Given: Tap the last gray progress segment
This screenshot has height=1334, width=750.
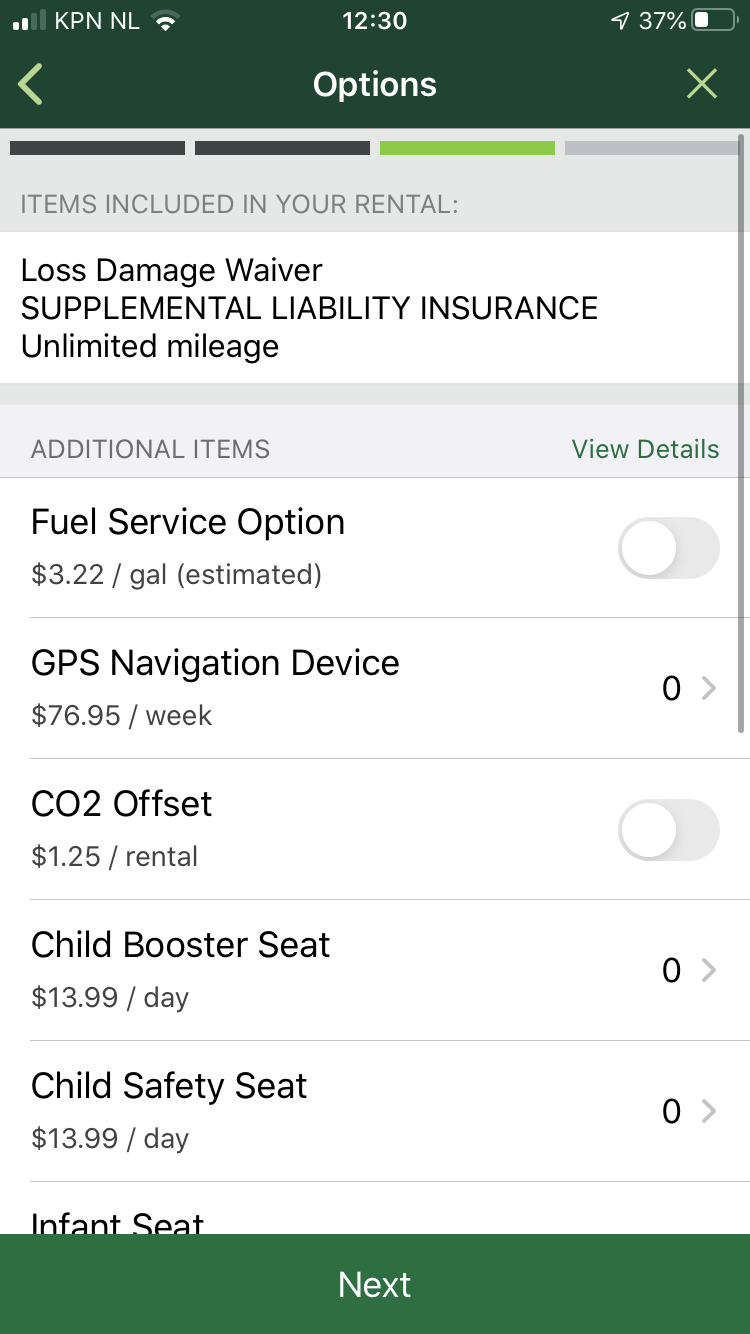Looking at the screenshot, I should click(650, 148).
